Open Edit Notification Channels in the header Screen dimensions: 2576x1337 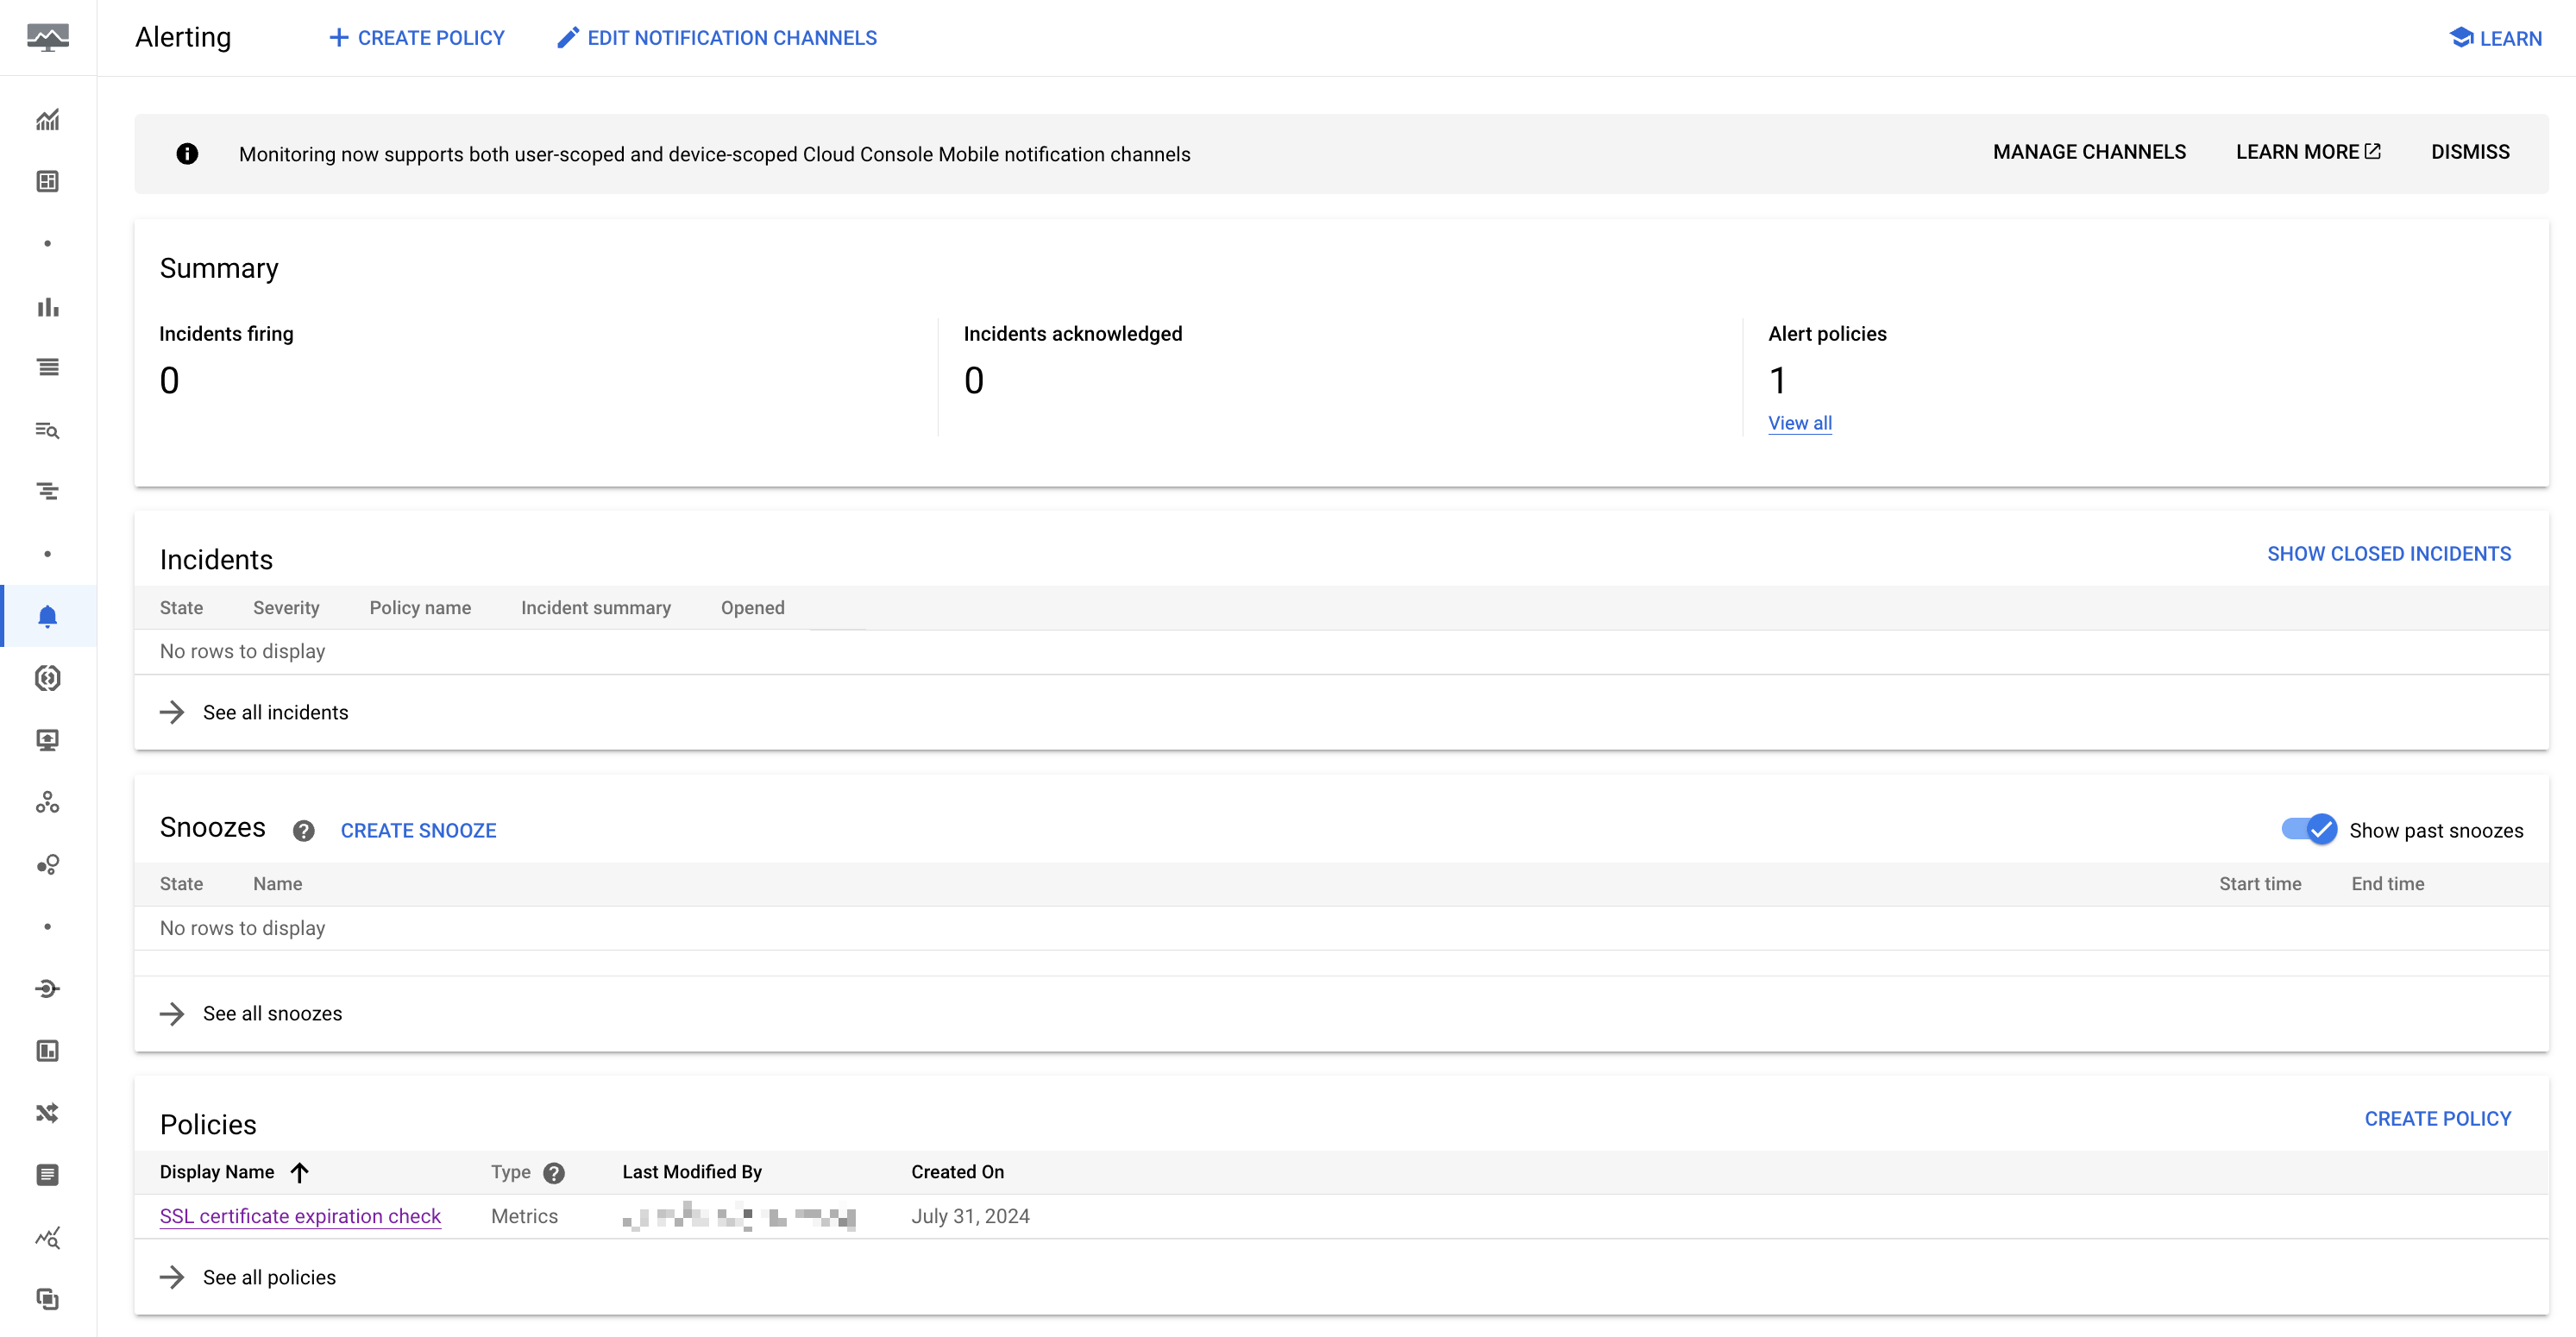tap(717, 38)
